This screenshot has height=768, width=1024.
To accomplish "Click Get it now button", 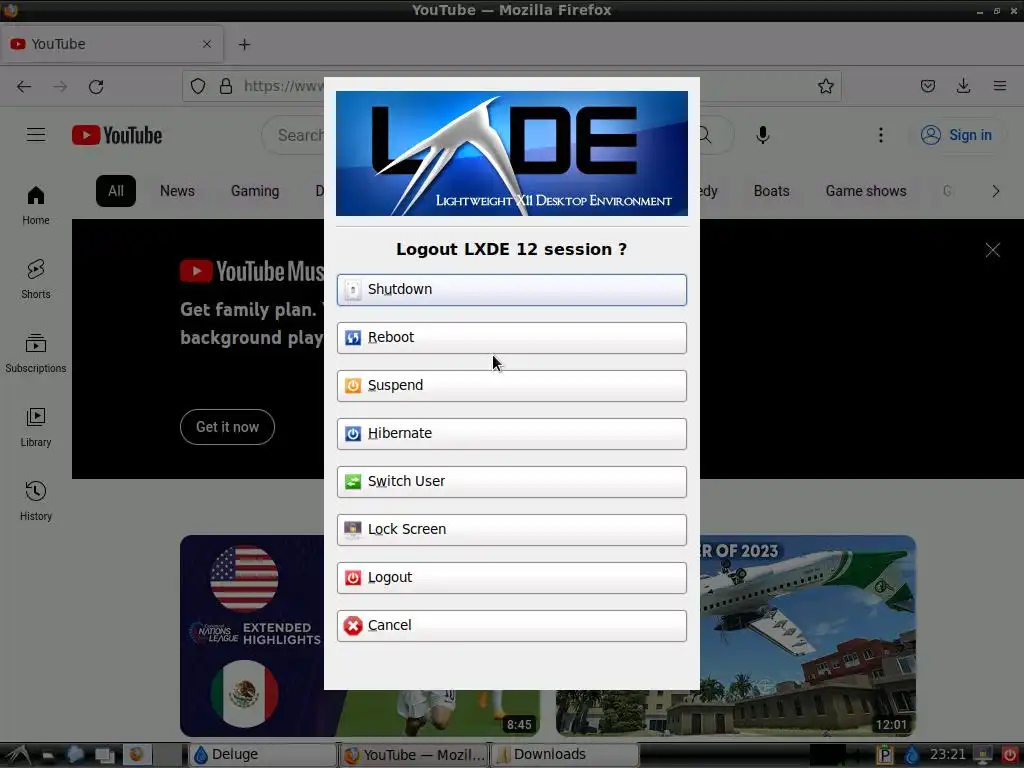I will (227, 427).
